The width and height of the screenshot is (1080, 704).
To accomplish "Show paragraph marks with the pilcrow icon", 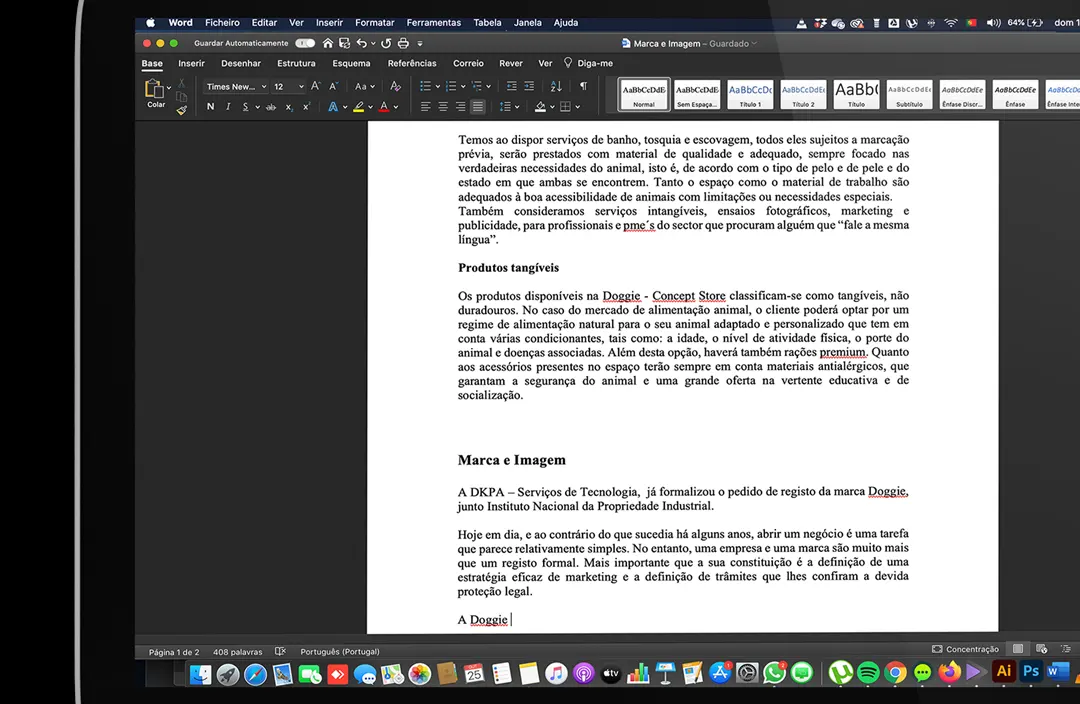I will (584, 85).
